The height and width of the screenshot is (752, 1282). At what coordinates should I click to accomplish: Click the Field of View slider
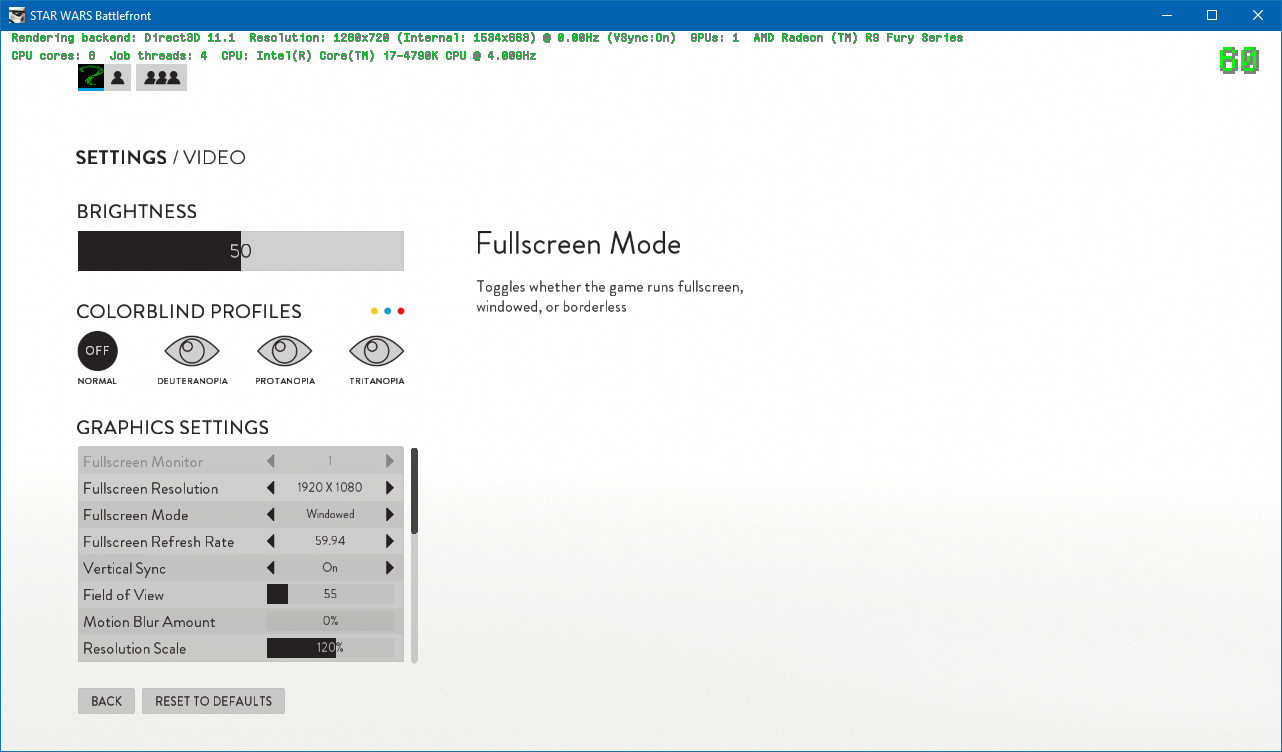[330, 594]
